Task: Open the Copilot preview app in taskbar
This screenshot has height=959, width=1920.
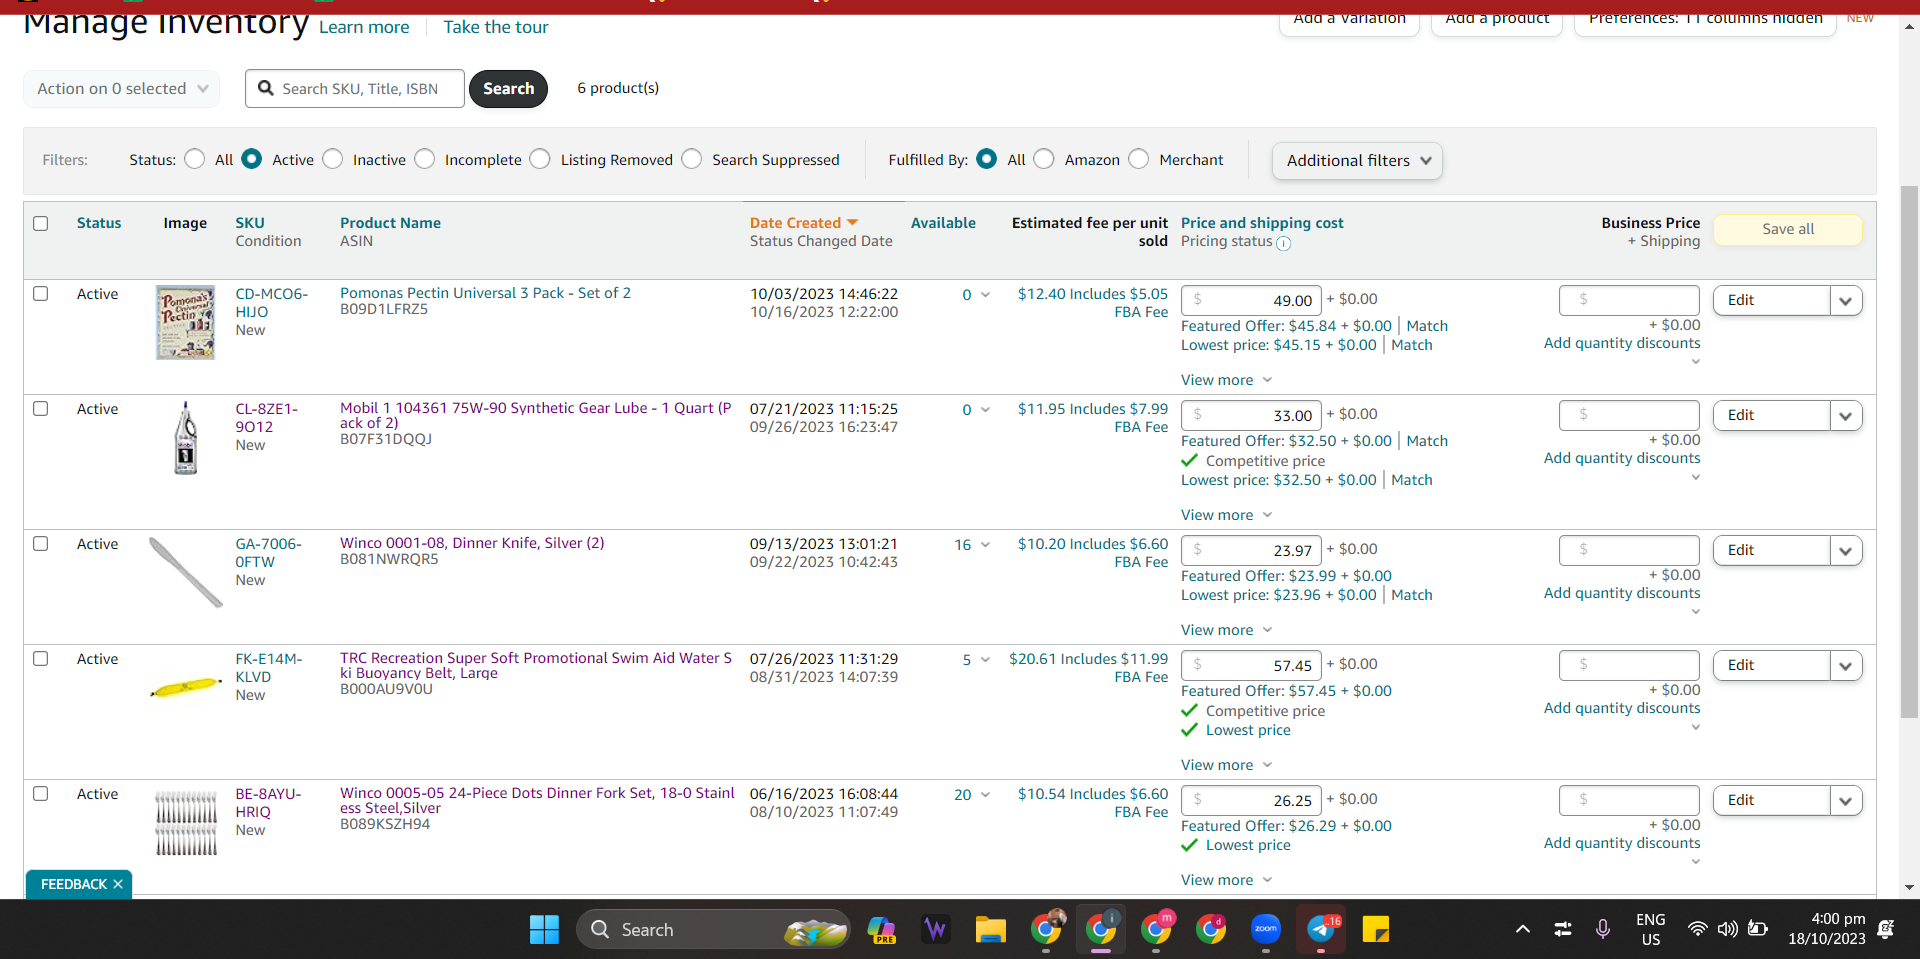Action: (881, 930)
